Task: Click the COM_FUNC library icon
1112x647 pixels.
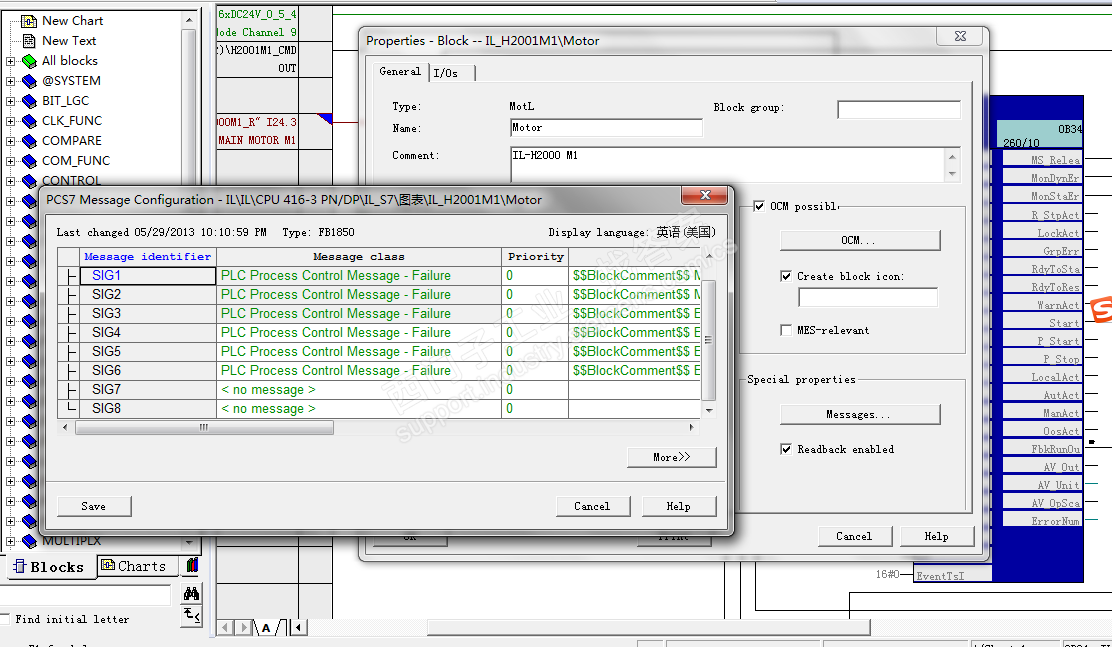Action: point(29,161)
